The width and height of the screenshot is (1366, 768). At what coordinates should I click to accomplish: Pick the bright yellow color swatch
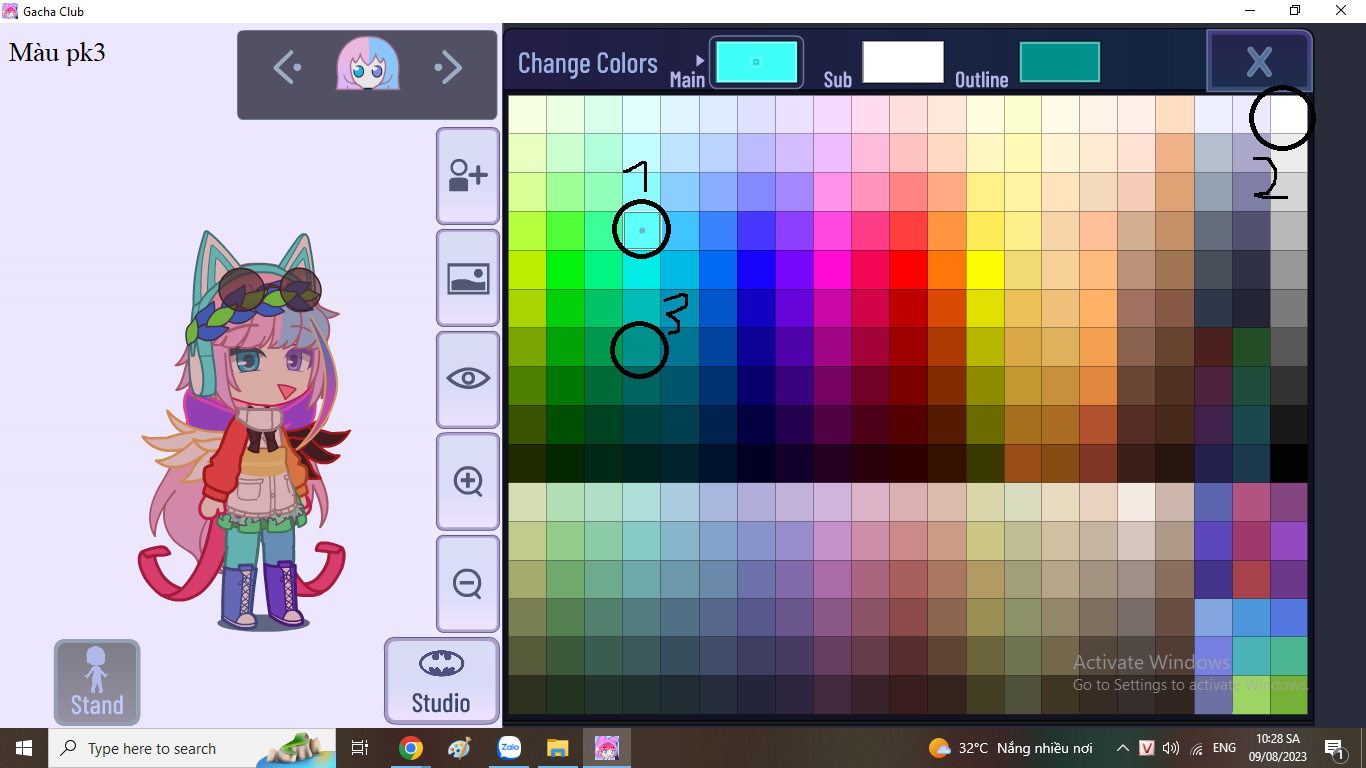[x=985, y=269]
